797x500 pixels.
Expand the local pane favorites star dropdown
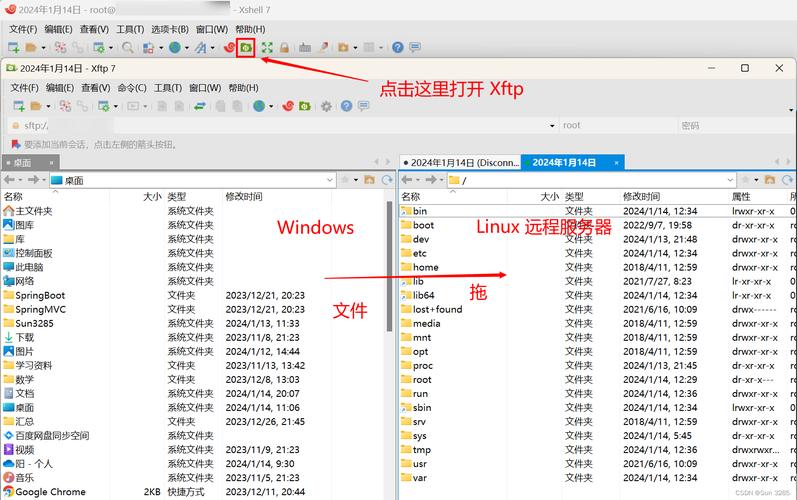pyautogui.click(x=356, y=180)
